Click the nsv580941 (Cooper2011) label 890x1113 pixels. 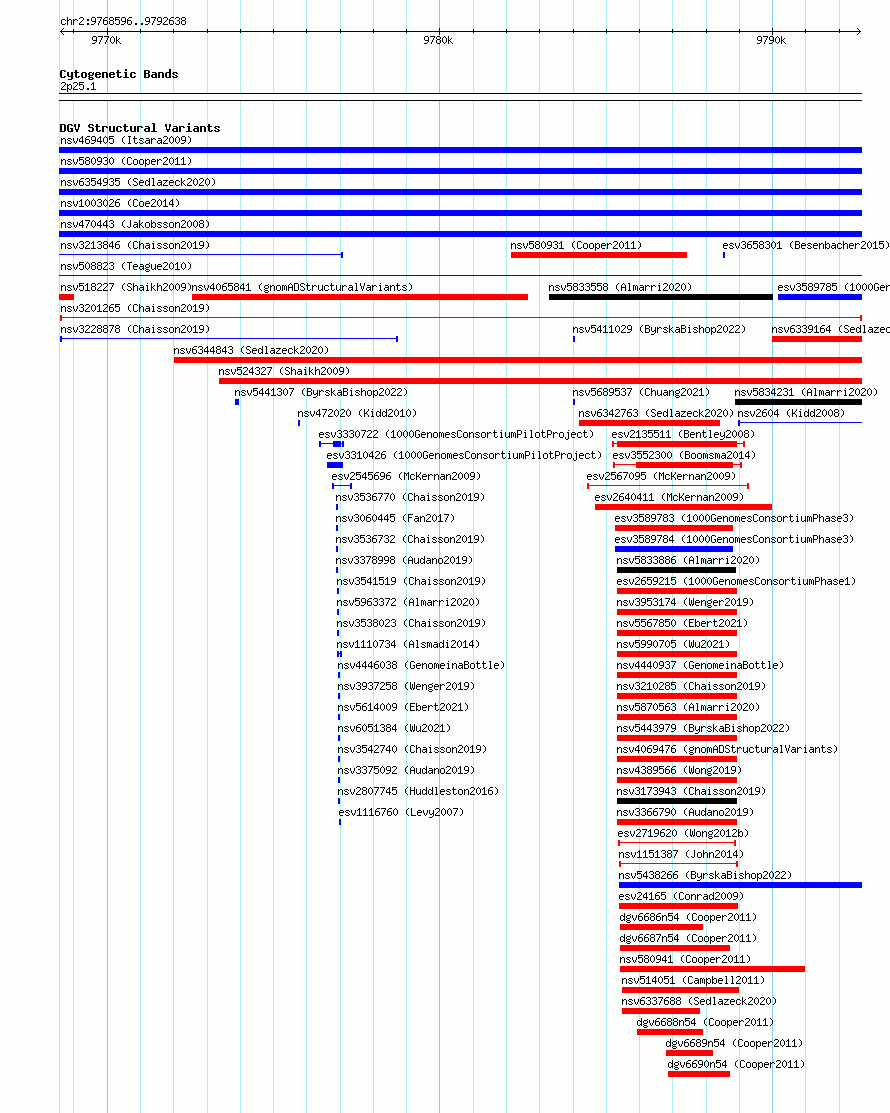[685, 960]
